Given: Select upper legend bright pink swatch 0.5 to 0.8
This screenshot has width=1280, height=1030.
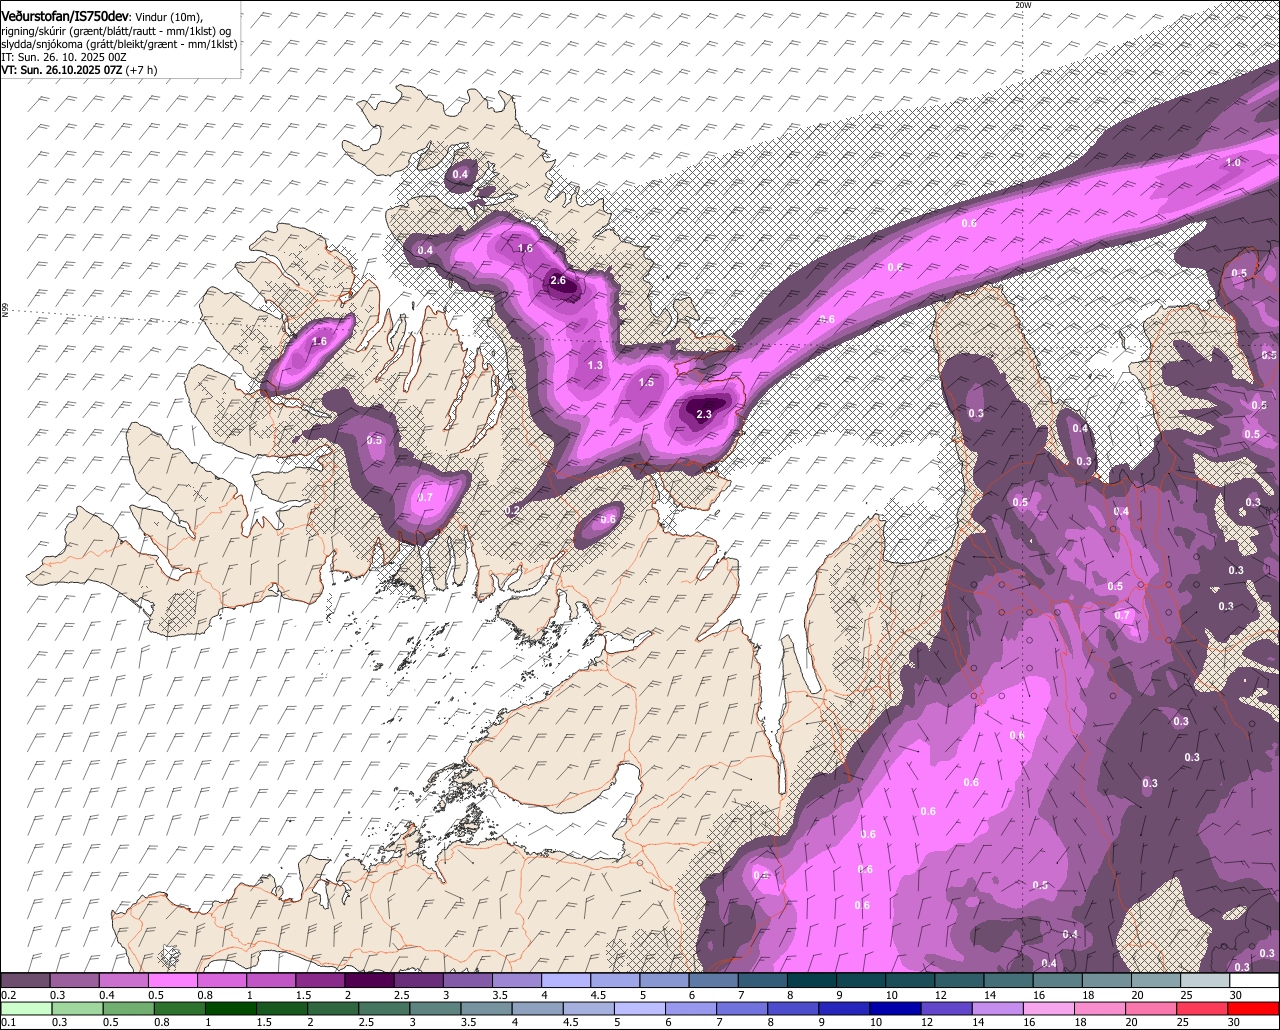Looking at the screenshot, I should tap(173, 981).
